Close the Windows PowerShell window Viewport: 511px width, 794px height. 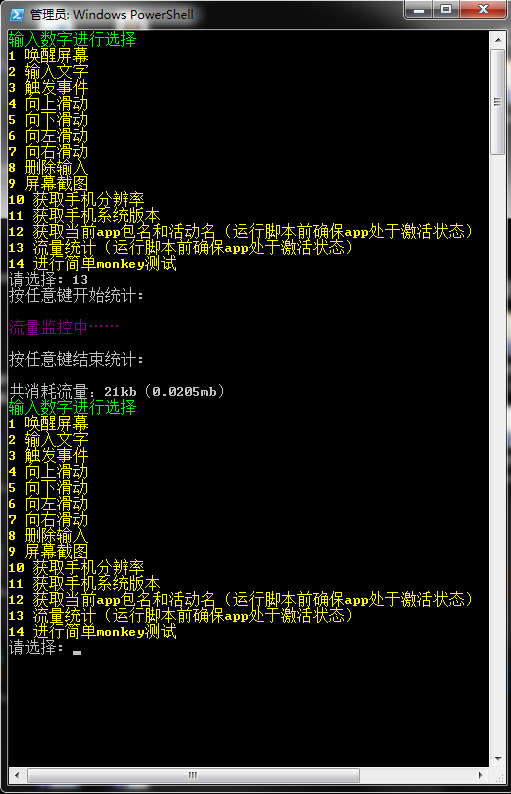pyautogui.click(x=483, y=10)
